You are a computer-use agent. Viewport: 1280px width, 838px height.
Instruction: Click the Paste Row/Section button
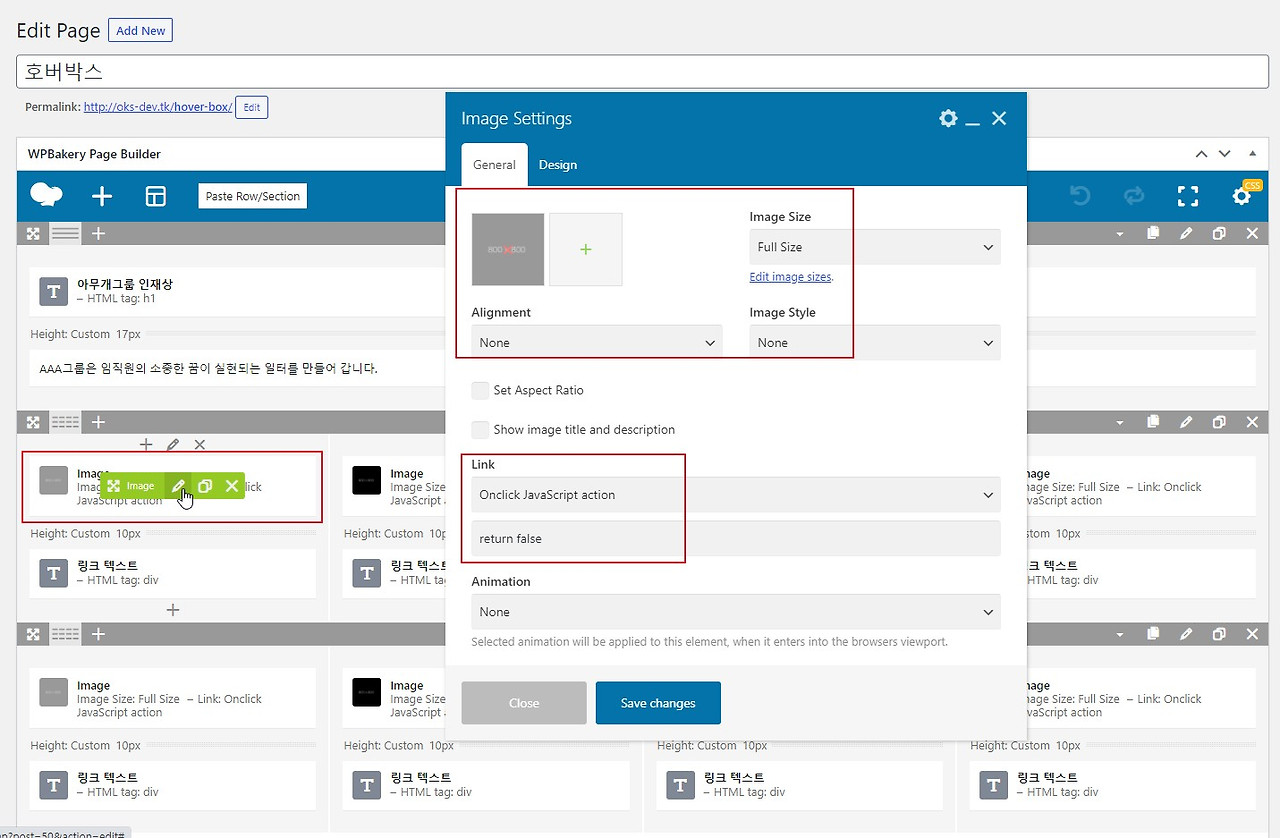click(253, 196)
